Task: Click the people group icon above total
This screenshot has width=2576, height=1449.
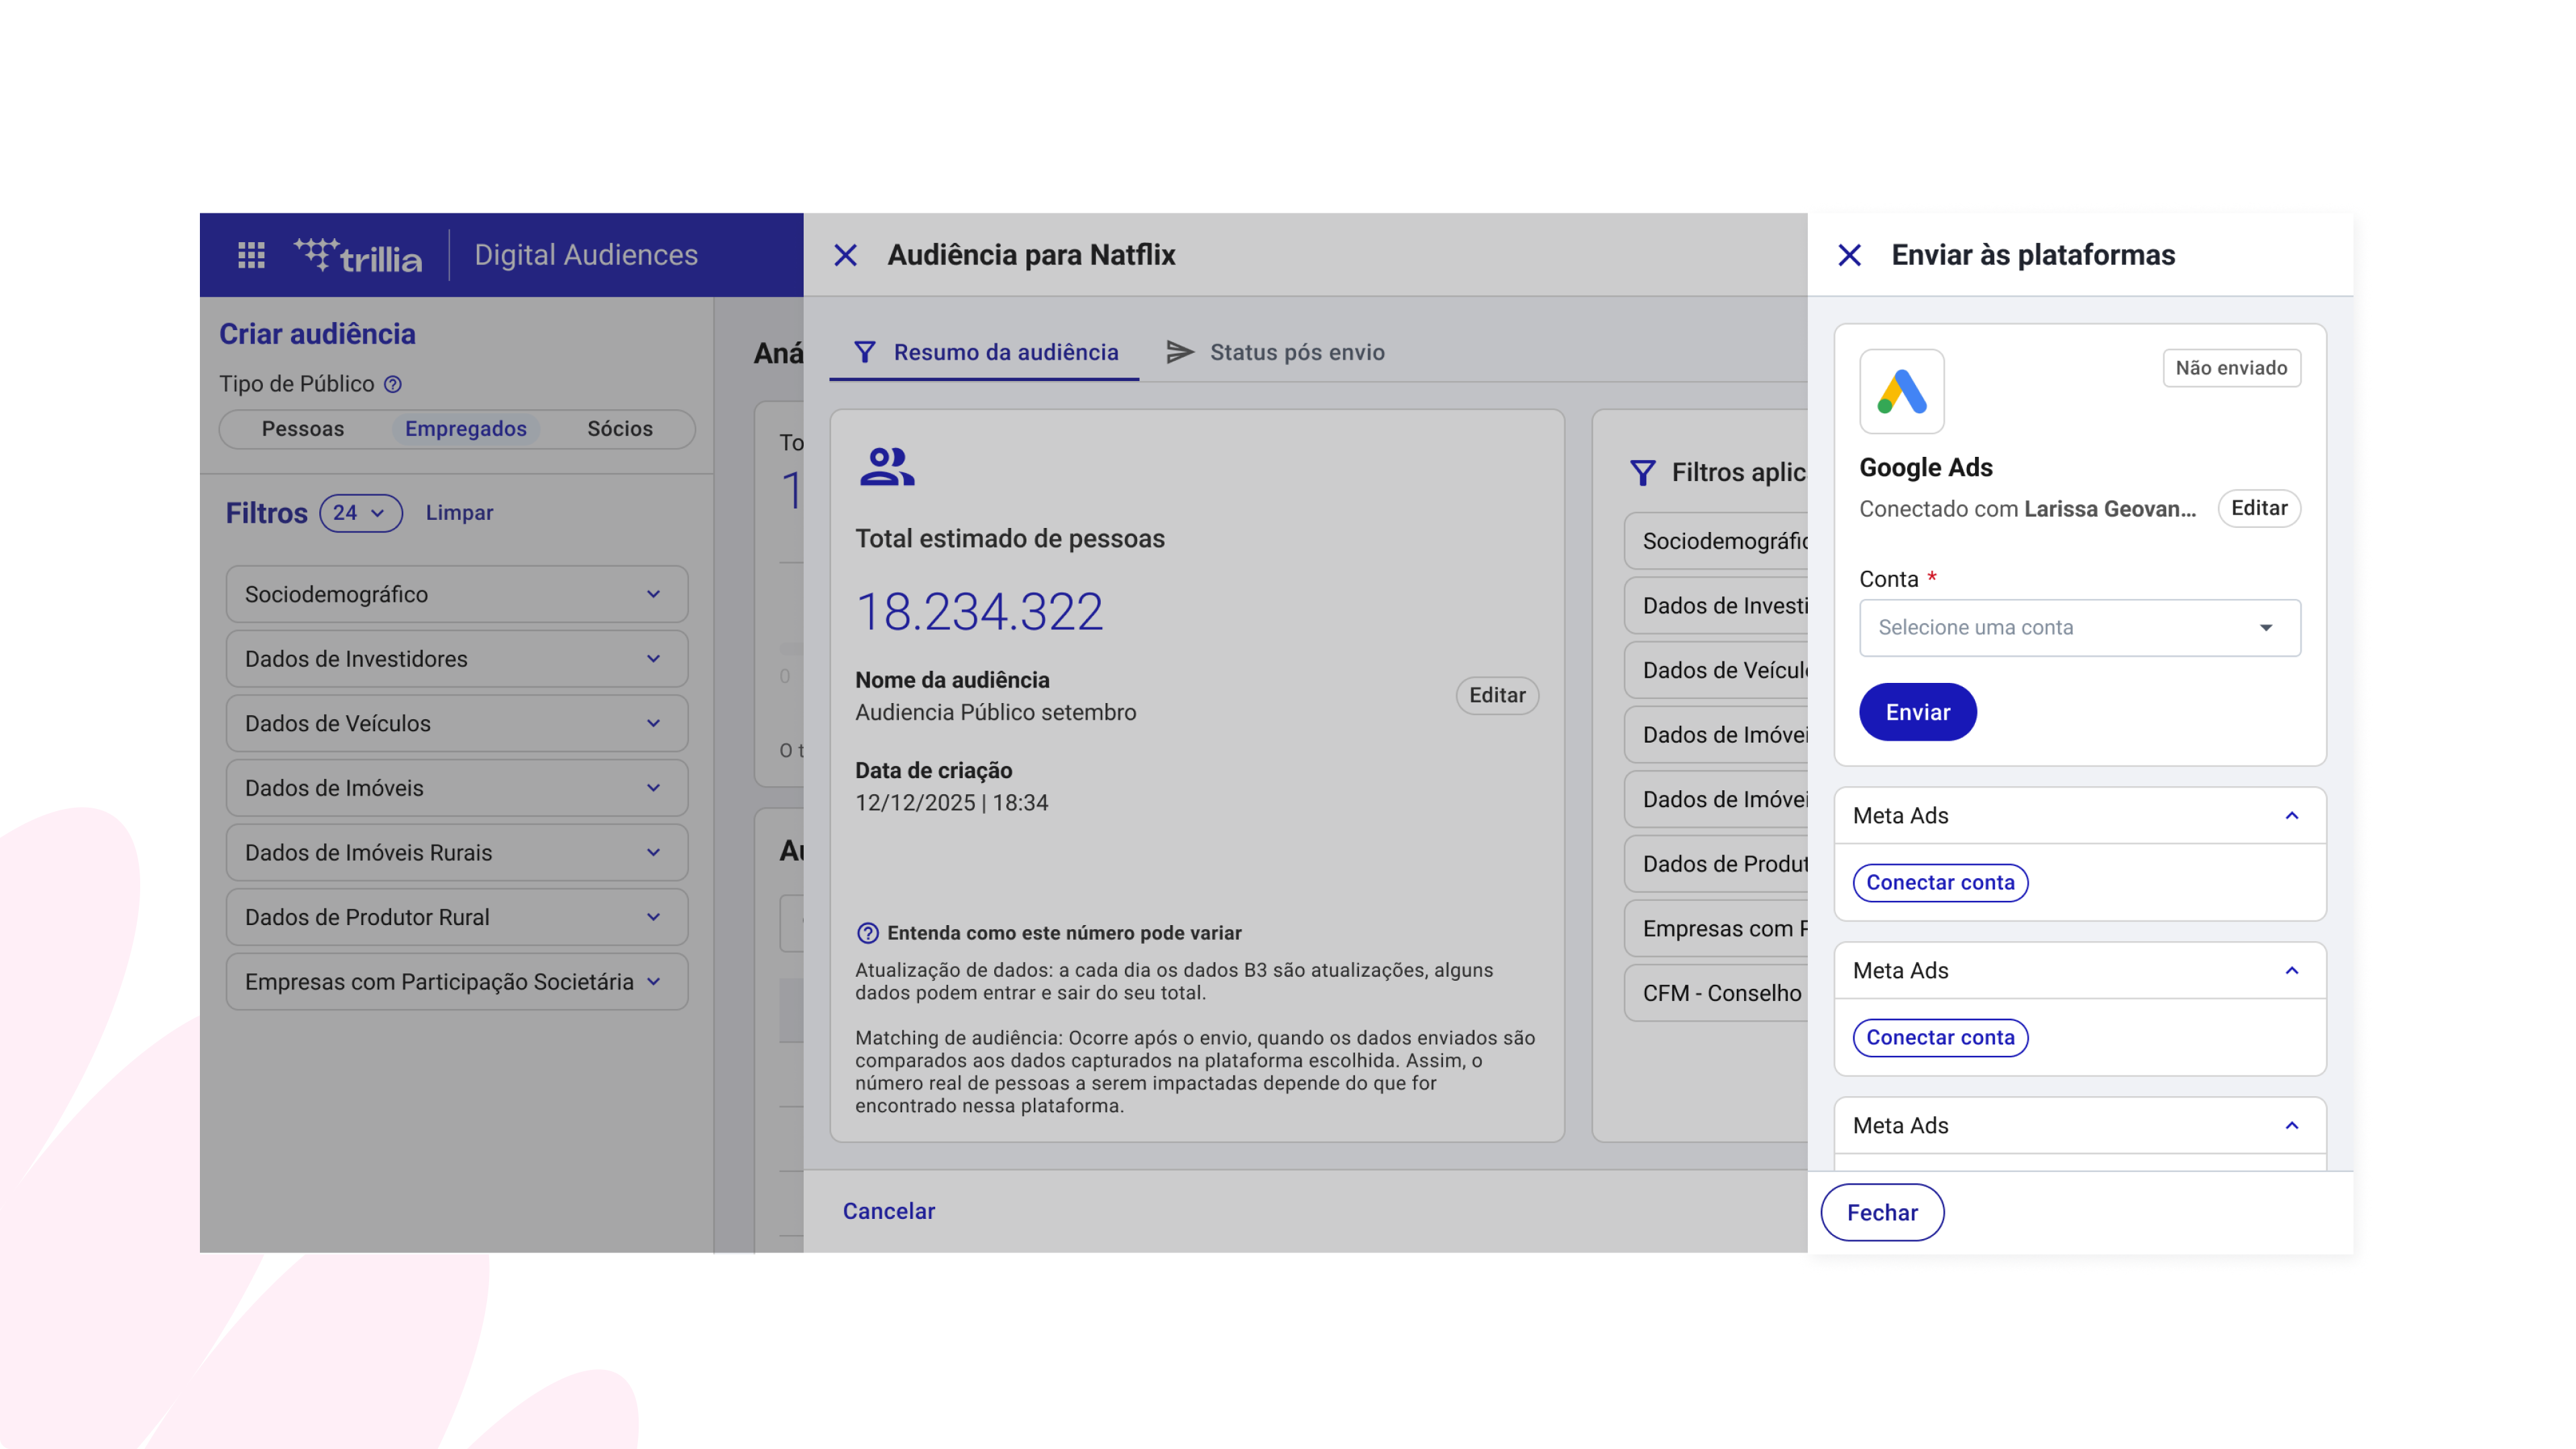Action: tap(887, 467)
